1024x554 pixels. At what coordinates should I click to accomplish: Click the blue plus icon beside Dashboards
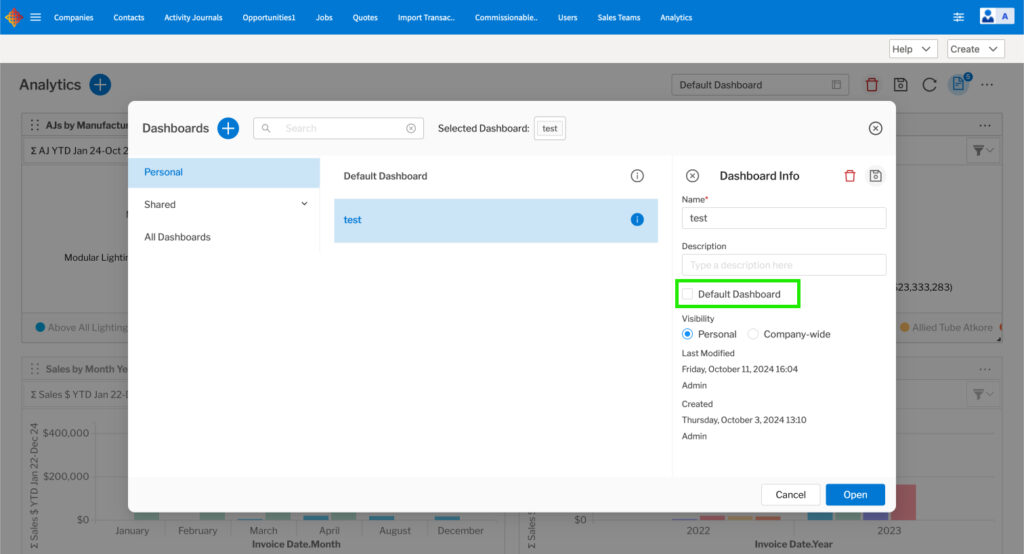[x=228, y=128]
